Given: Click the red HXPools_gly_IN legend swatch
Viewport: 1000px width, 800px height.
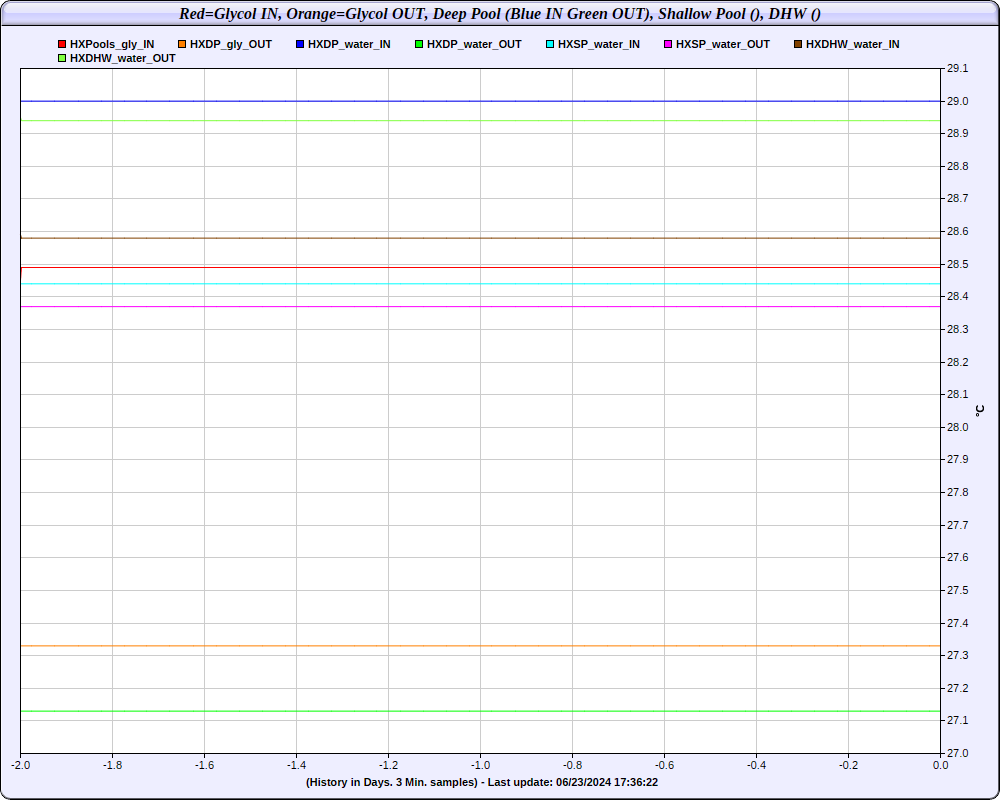Looking at the screenshot, I should click(62, 45).
